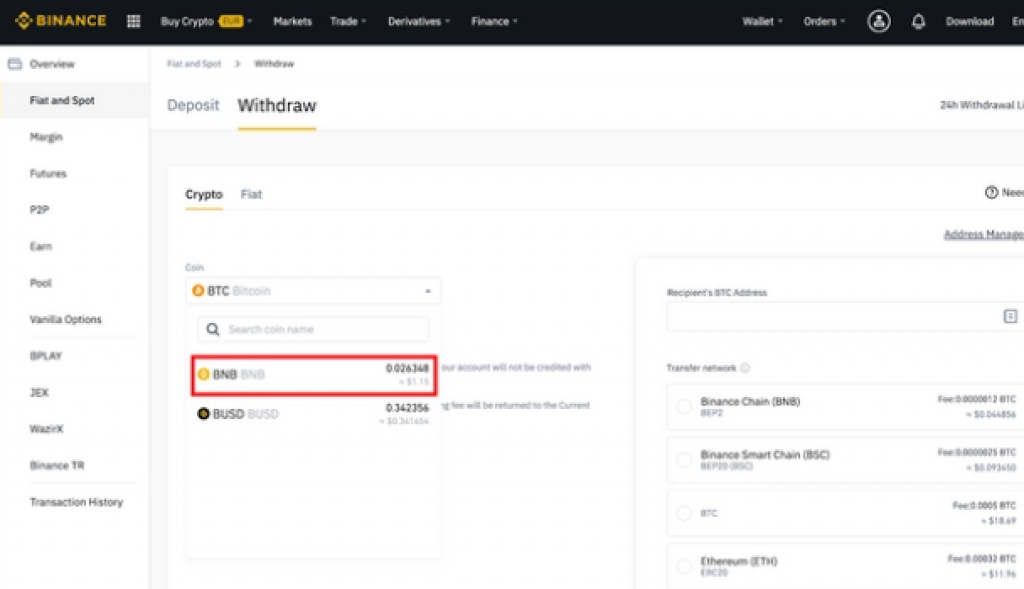Open BPLAY in the sidebar
The height and width of the screenshot is (589, 1024).
click(x=46, y=356)
